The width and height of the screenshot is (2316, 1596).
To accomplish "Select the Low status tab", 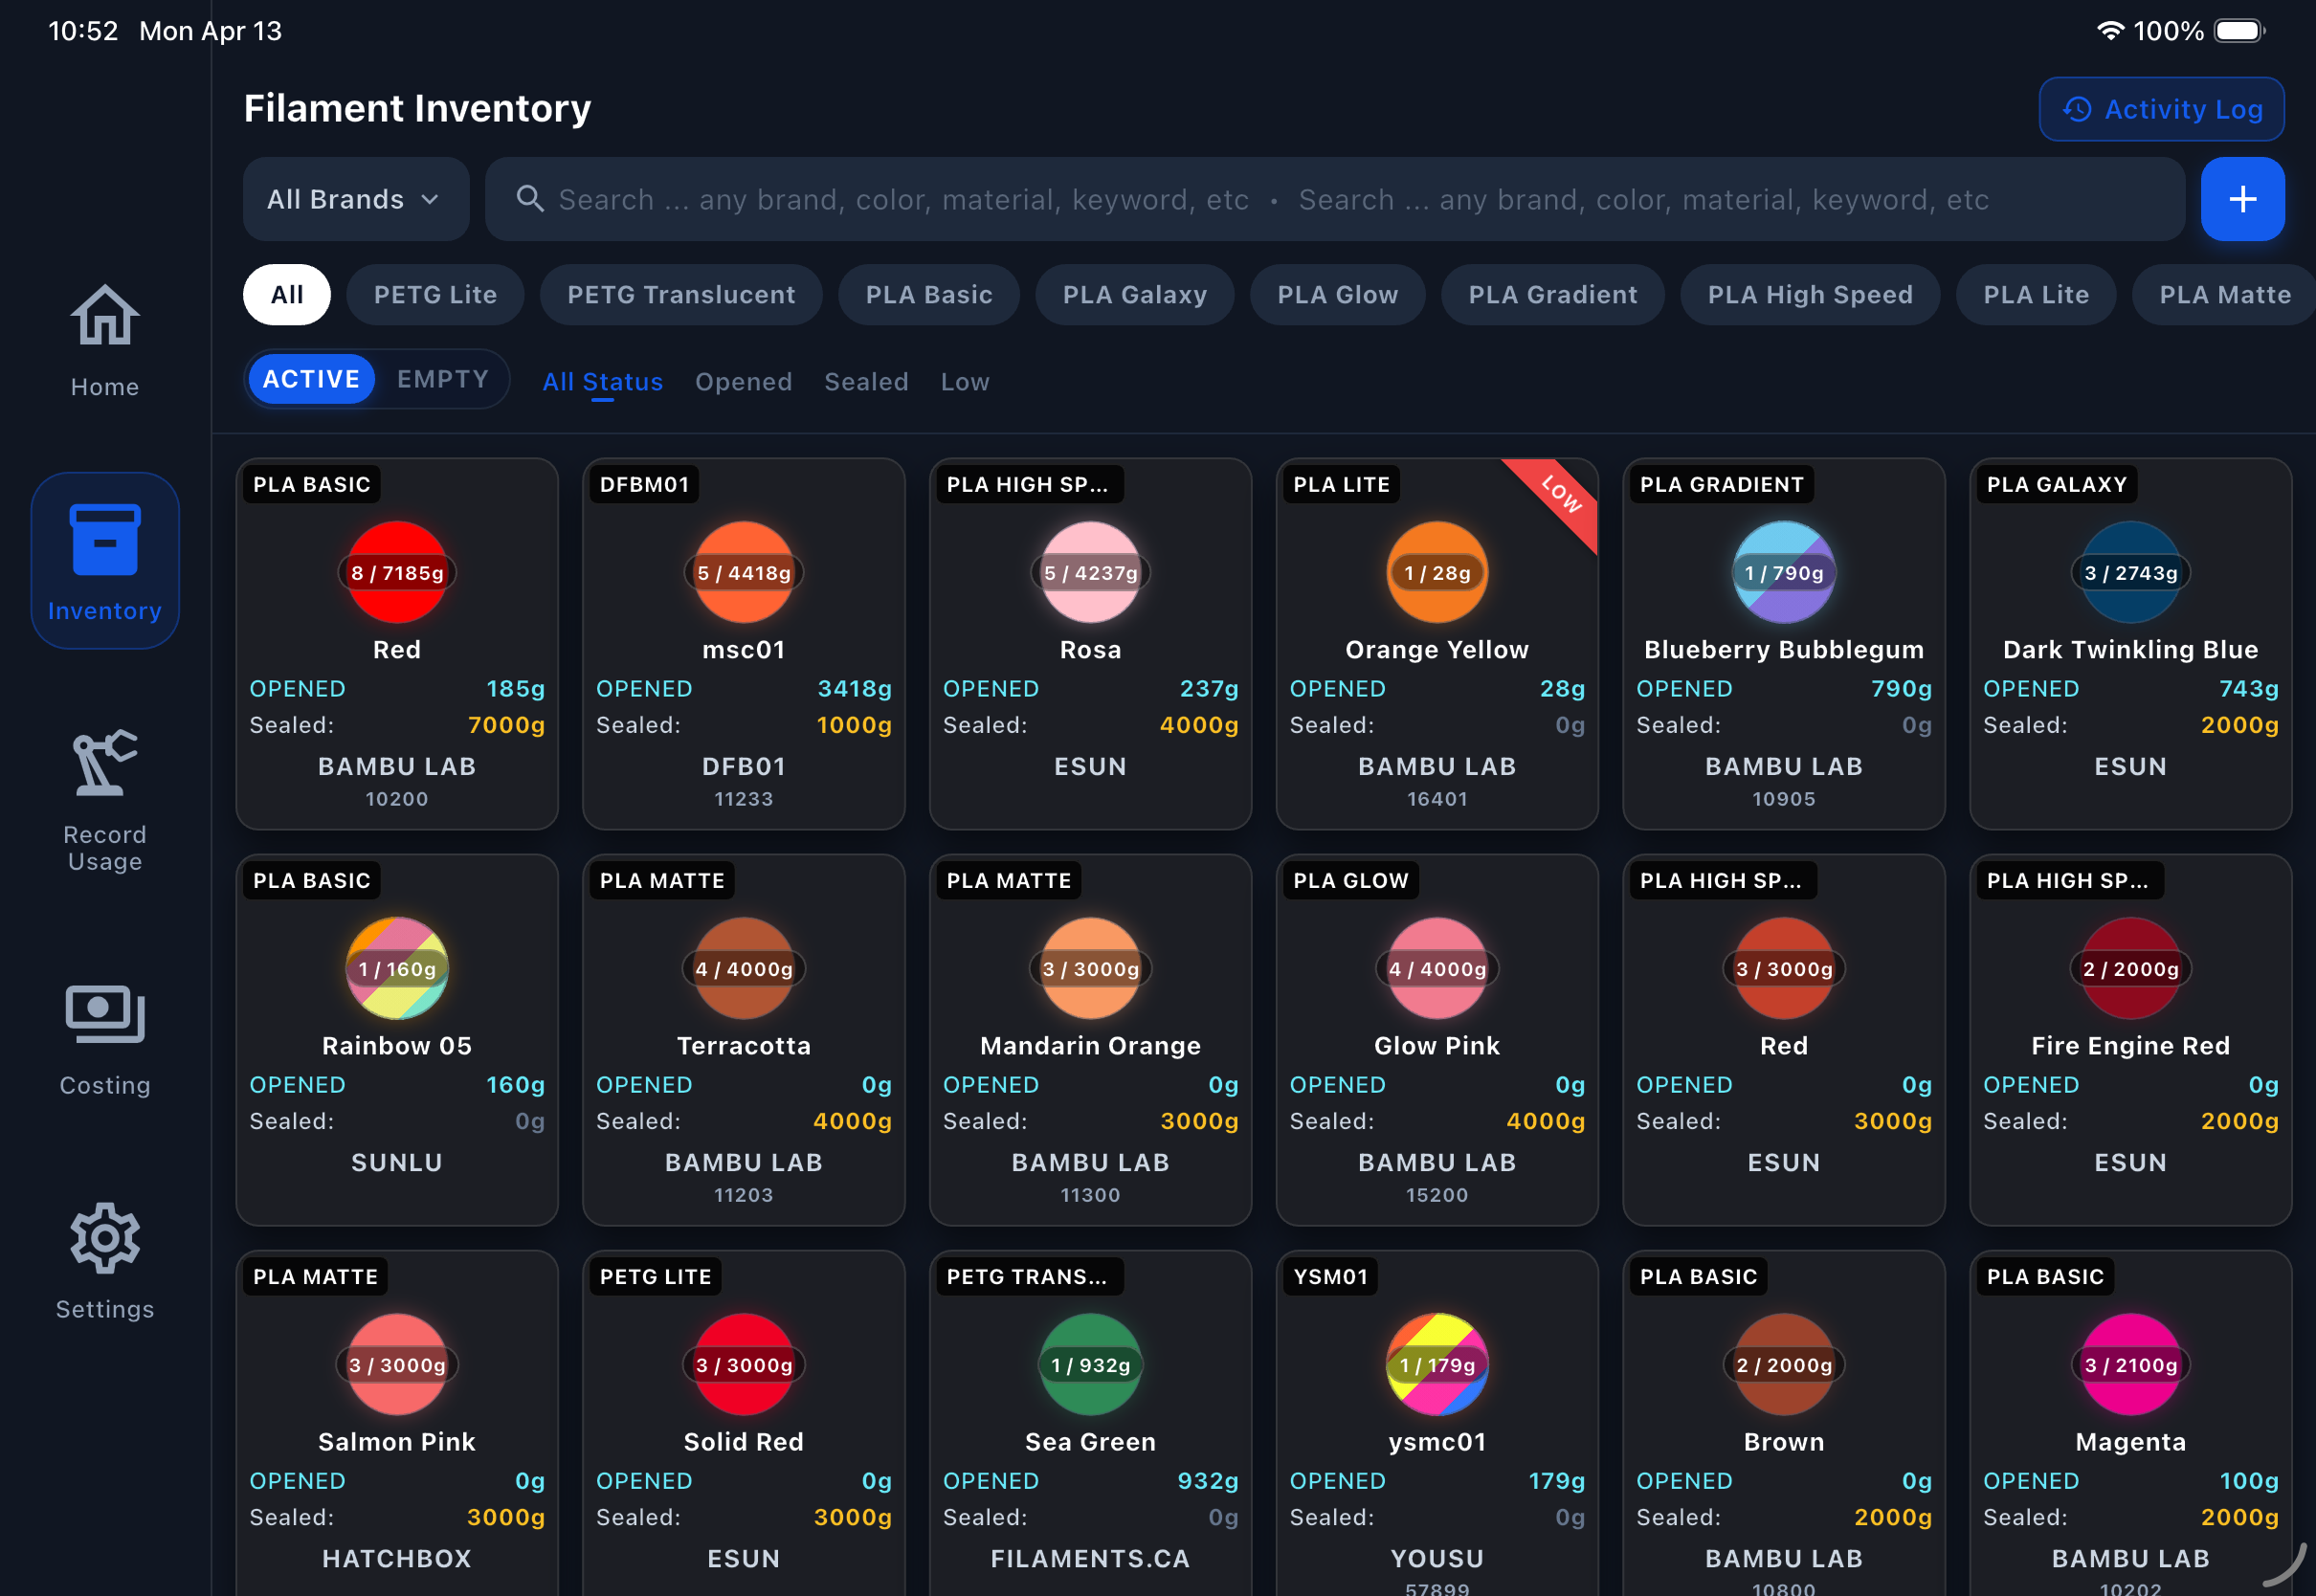I will pos(964,382).
